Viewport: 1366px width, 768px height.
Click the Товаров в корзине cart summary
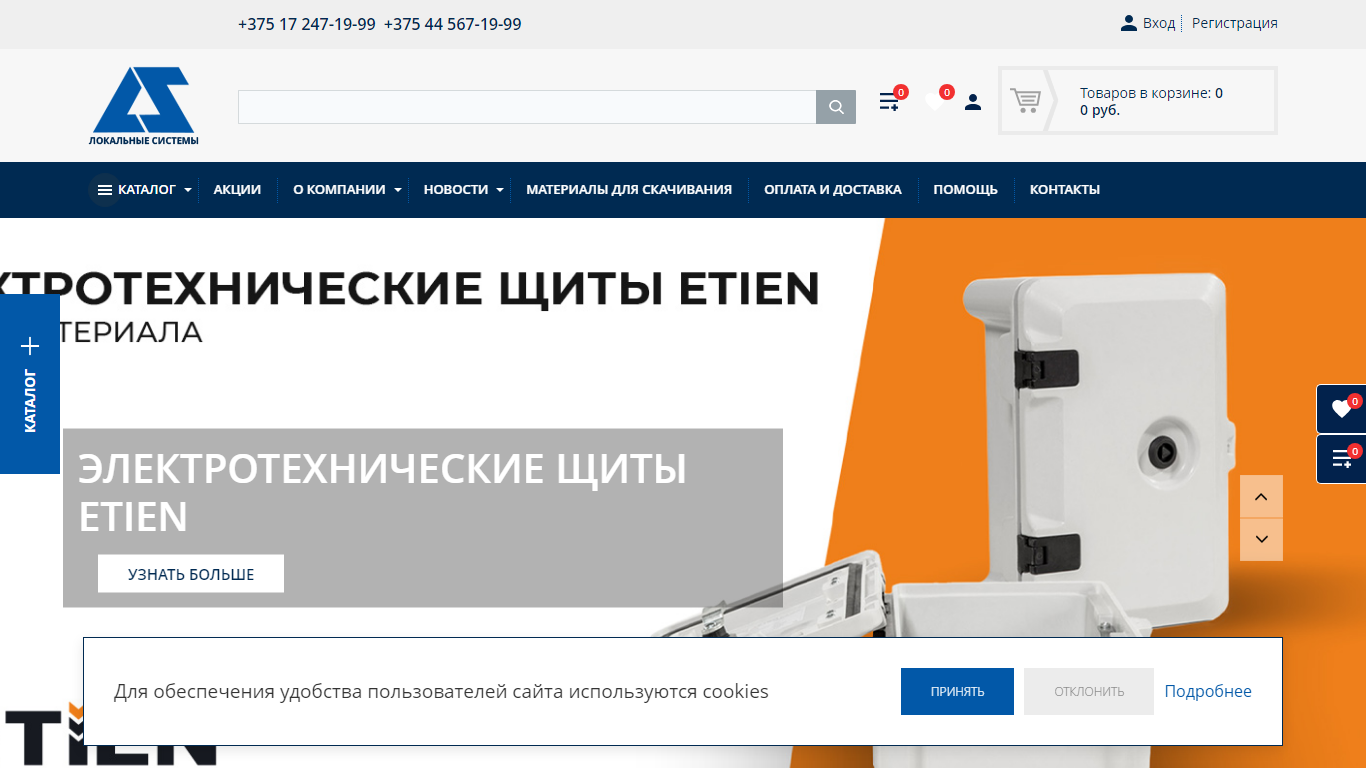(1151, 101)
